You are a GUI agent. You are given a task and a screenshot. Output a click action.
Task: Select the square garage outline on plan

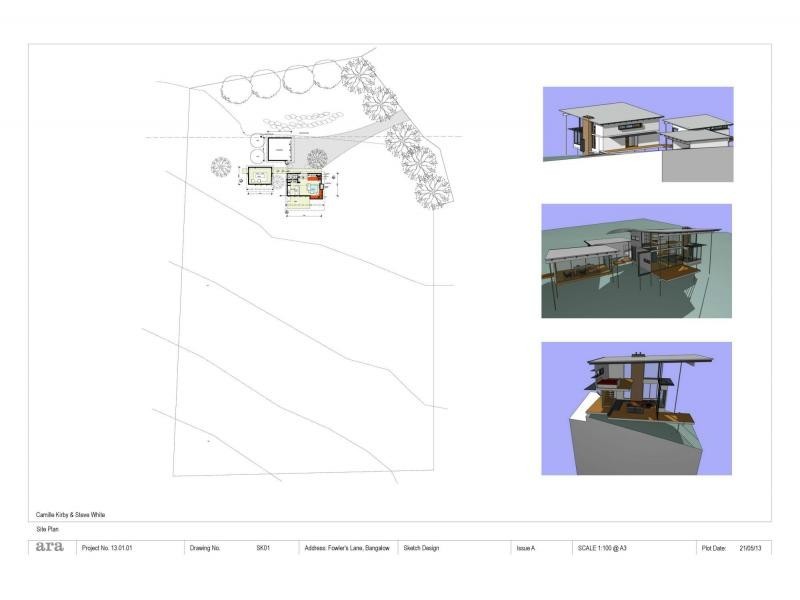click(277, 150)
